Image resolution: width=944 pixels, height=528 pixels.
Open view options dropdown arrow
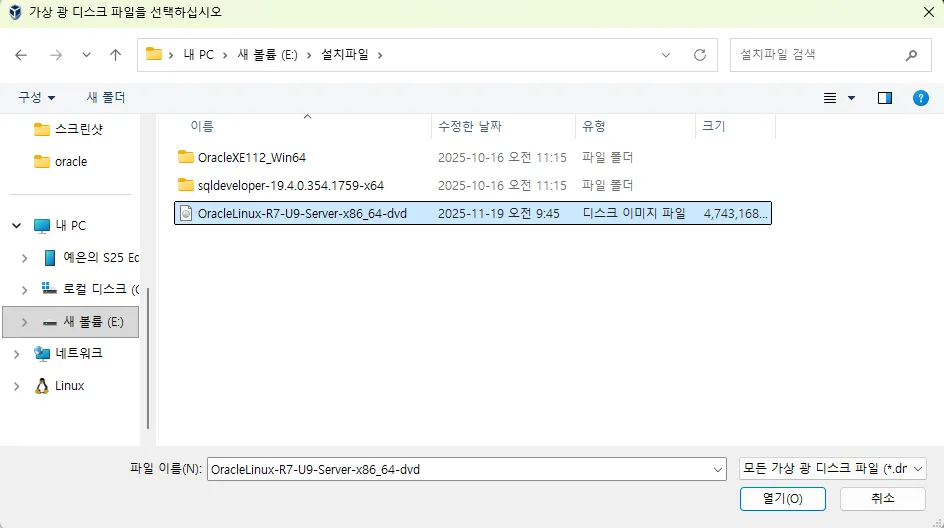coord(851,98)
